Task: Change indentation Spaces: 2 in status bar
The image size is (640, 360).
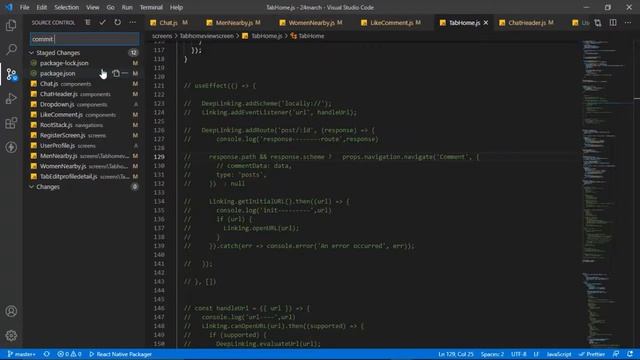Action: point(492,354)
